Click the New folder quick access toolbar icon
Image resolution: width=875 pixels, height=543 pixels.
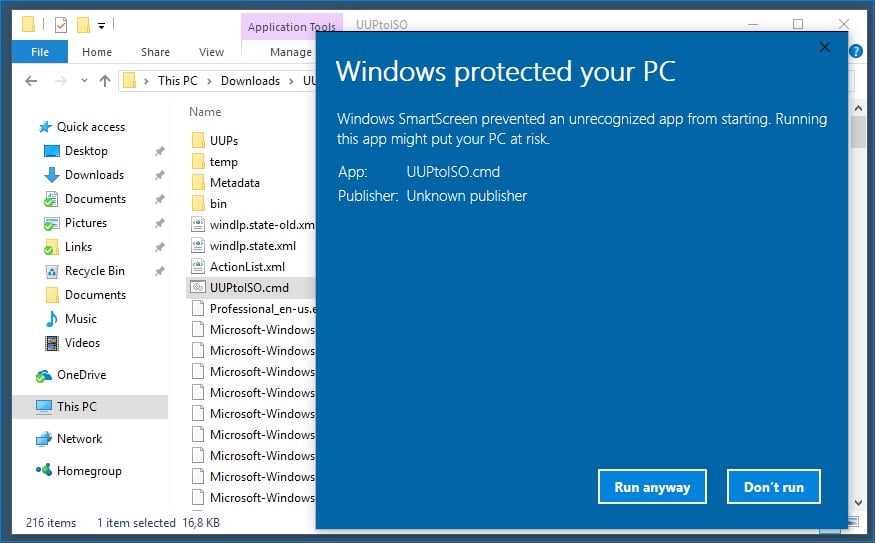[83, 25]
